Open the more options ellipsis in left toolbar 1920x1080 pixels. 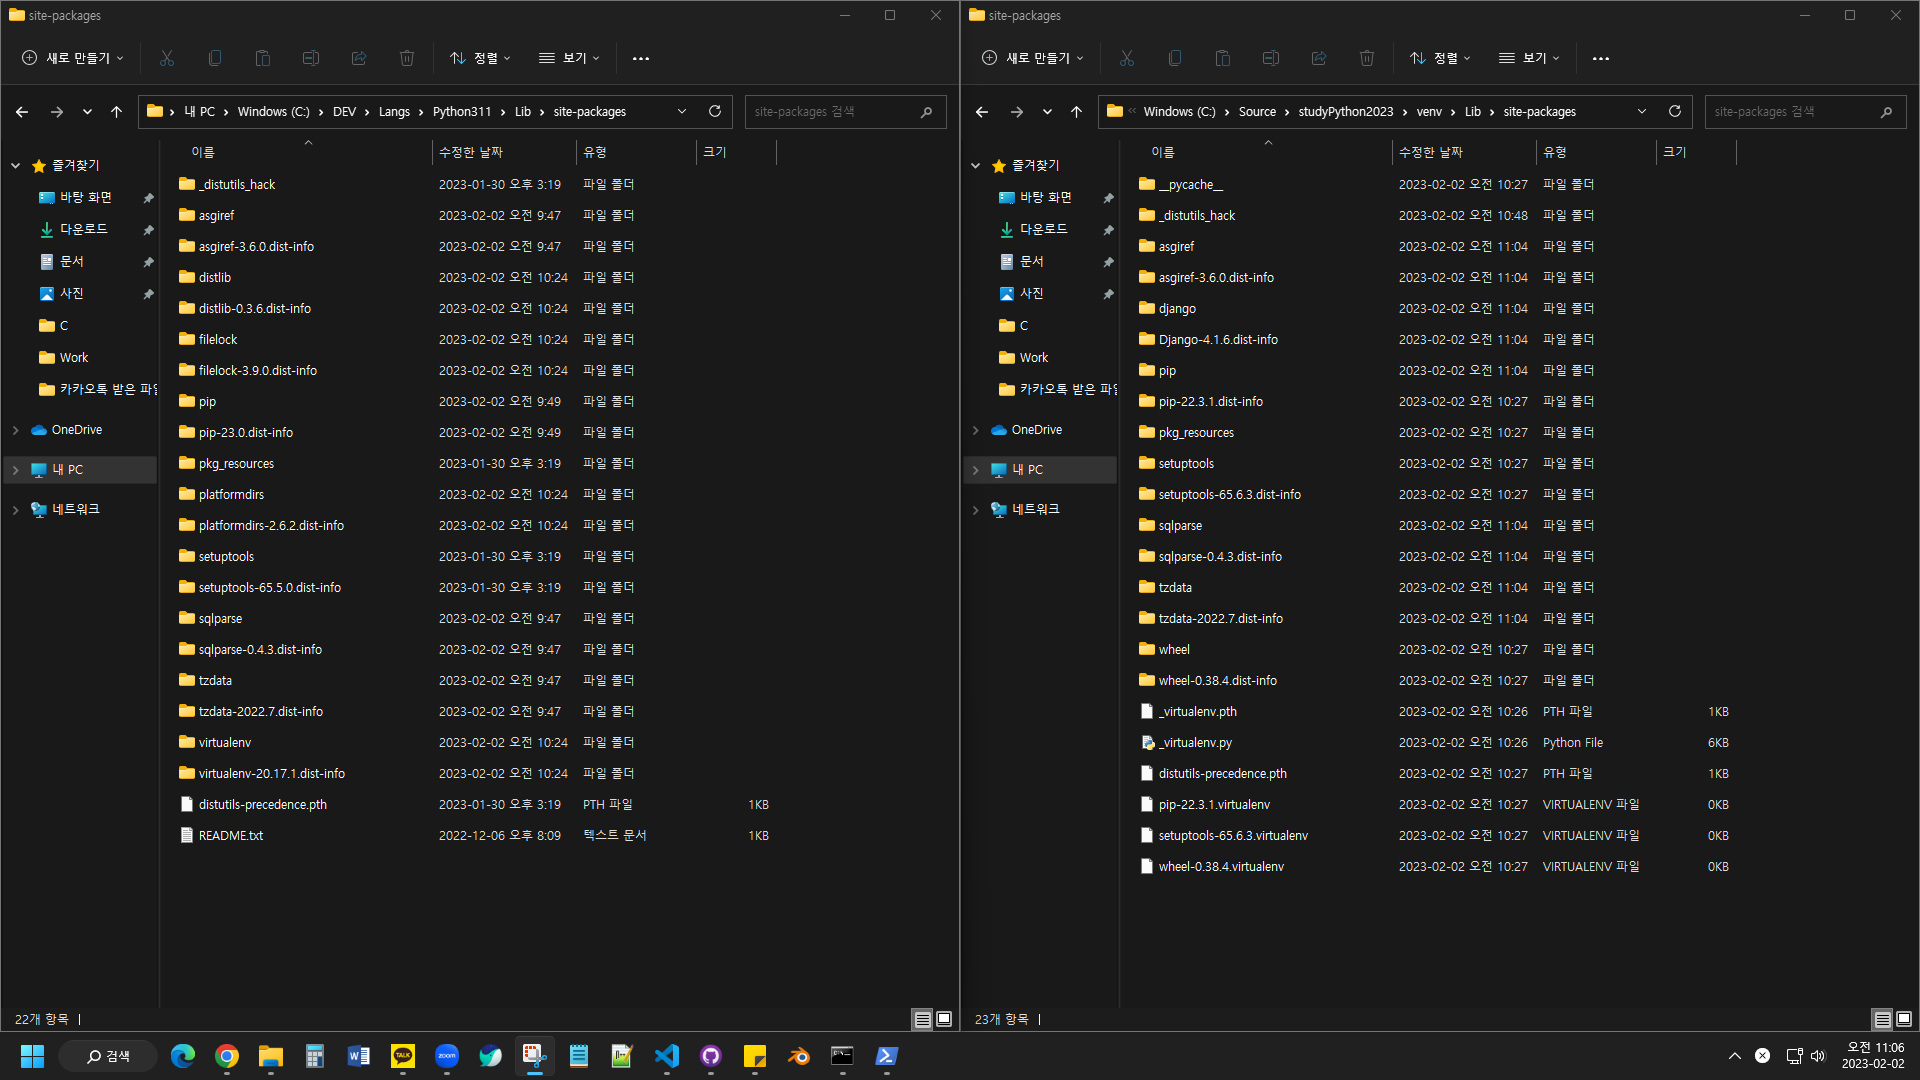click(x=640, y=58)
